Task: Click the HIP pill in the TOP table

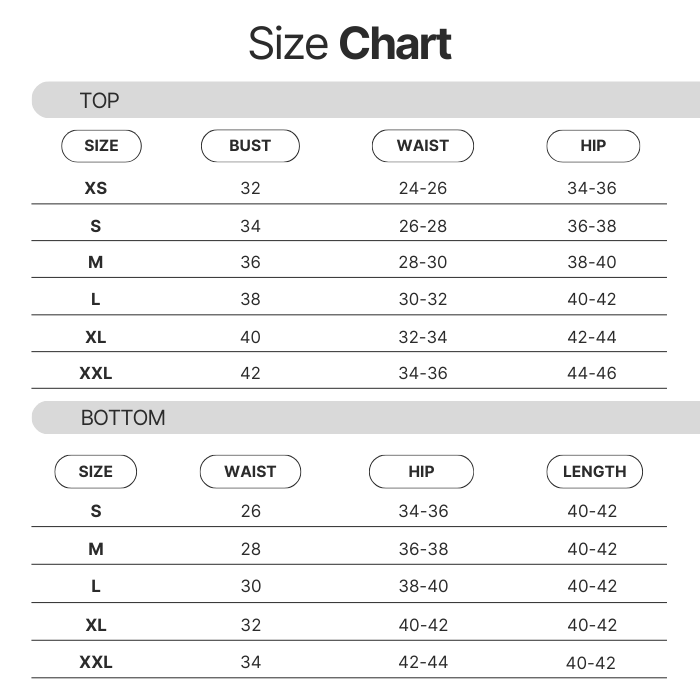Action: pos(593,146)
